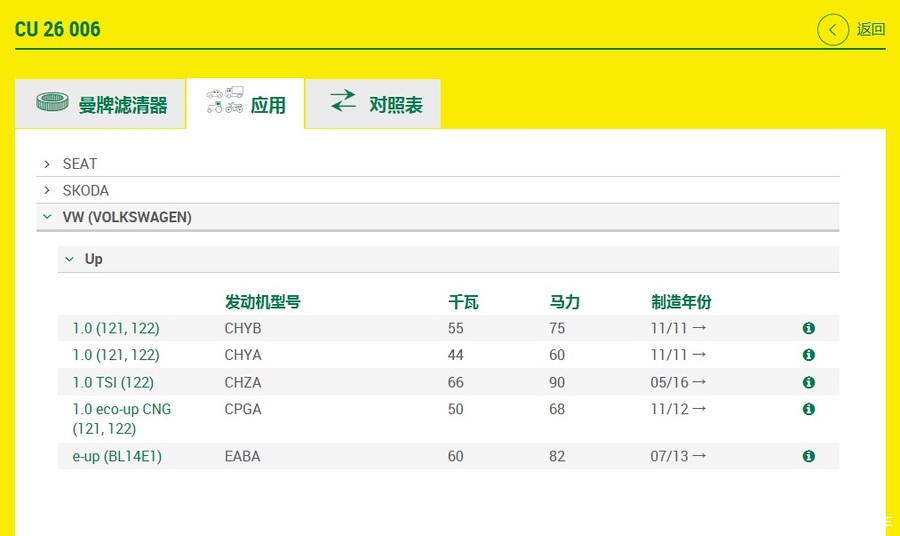Image resolution: width=900 pixels, height=536 pixels.
Task: Click the SEAT brand row label
Action: tap(80, 164)
